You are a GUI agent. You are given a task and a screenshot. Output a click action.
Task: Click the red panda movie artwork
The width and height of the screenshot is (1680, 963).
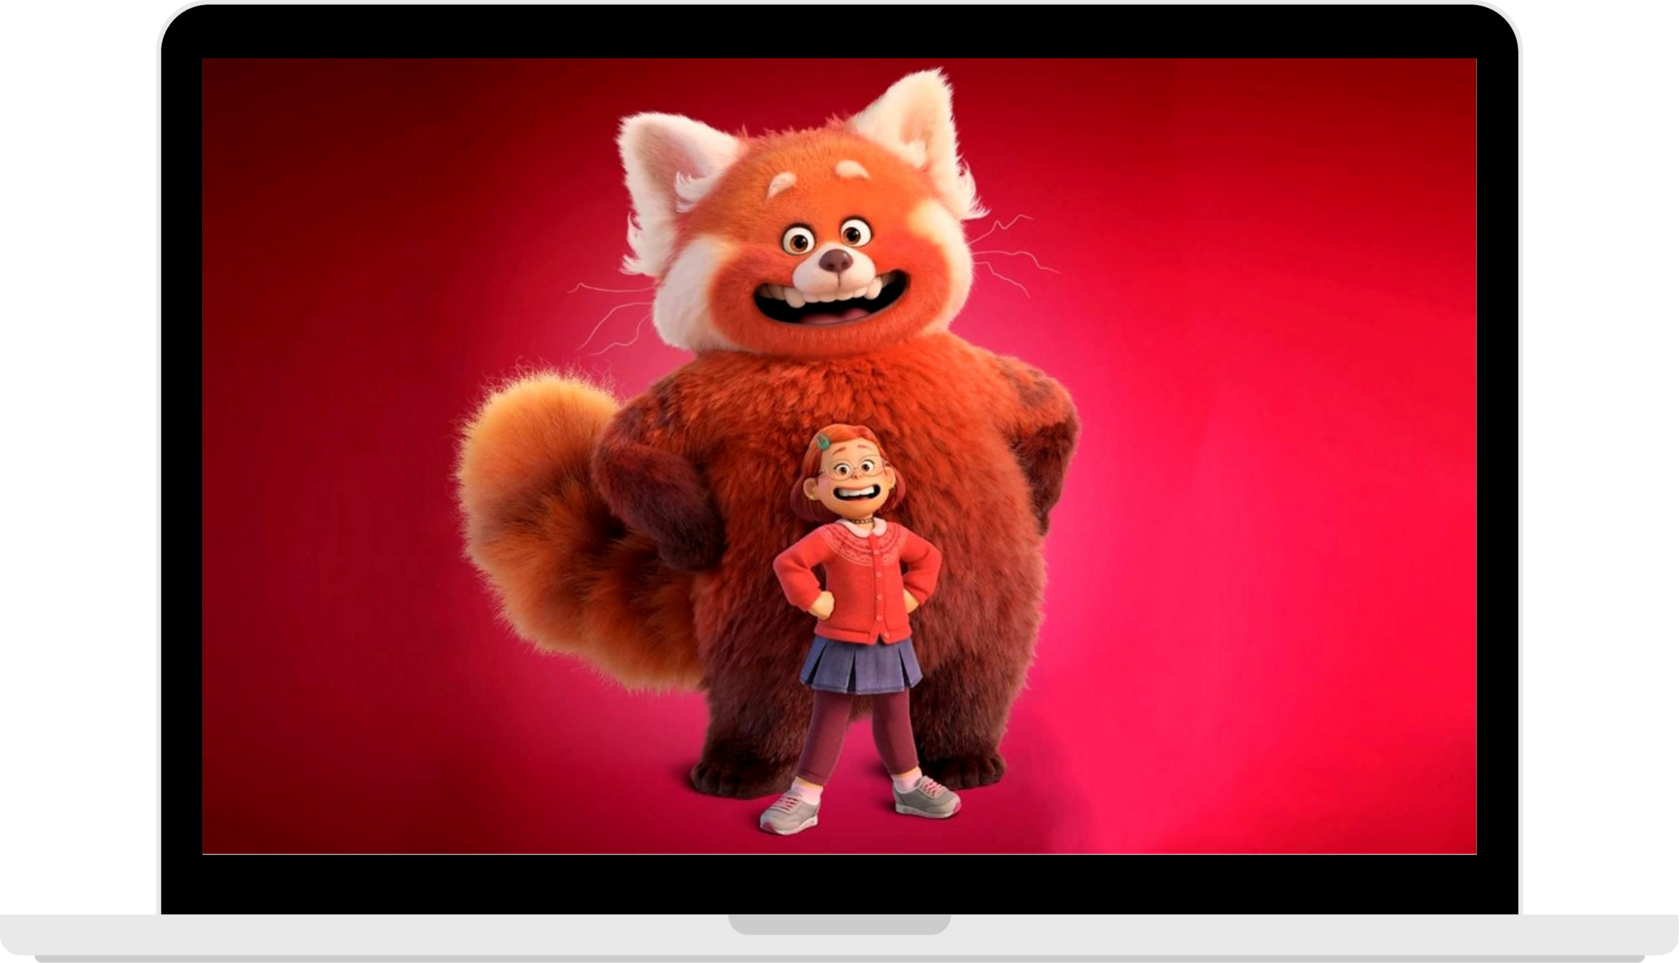pyautogui.click(x=839, y=456)
